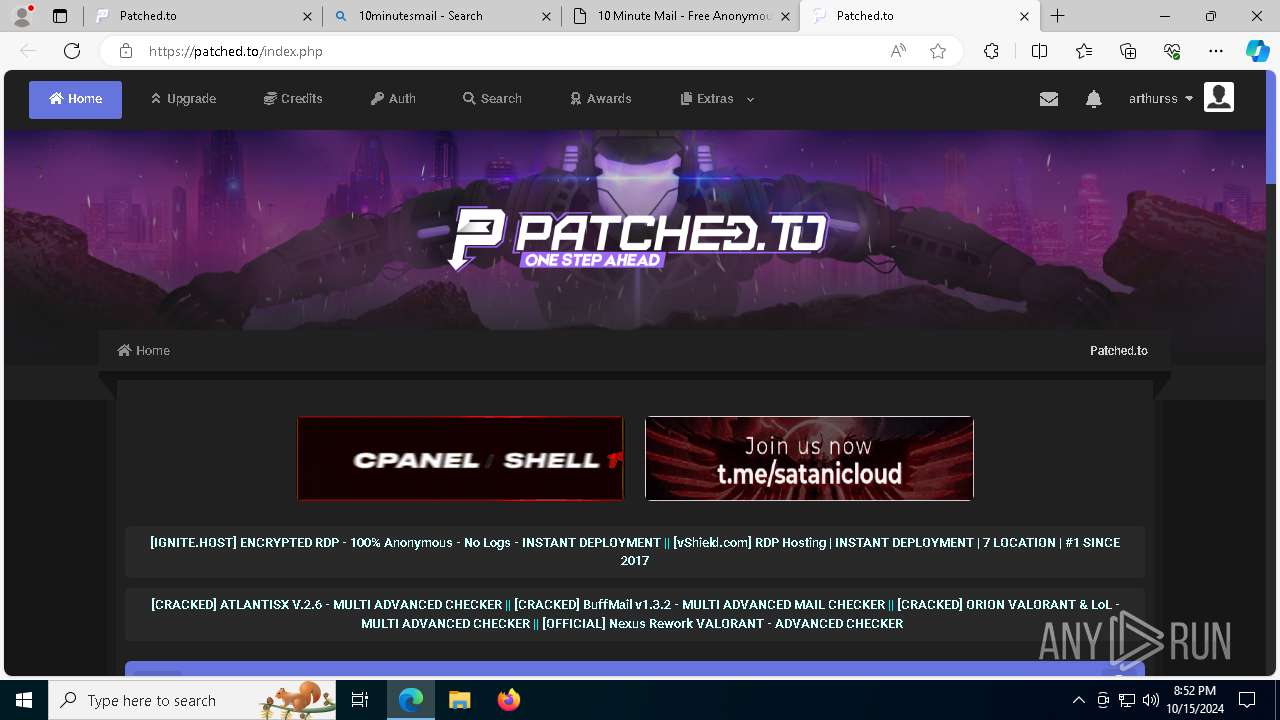This screenshot has width=1280, height=720.
Task: Launch Firefox from taskbar
Action: [509, 700]
